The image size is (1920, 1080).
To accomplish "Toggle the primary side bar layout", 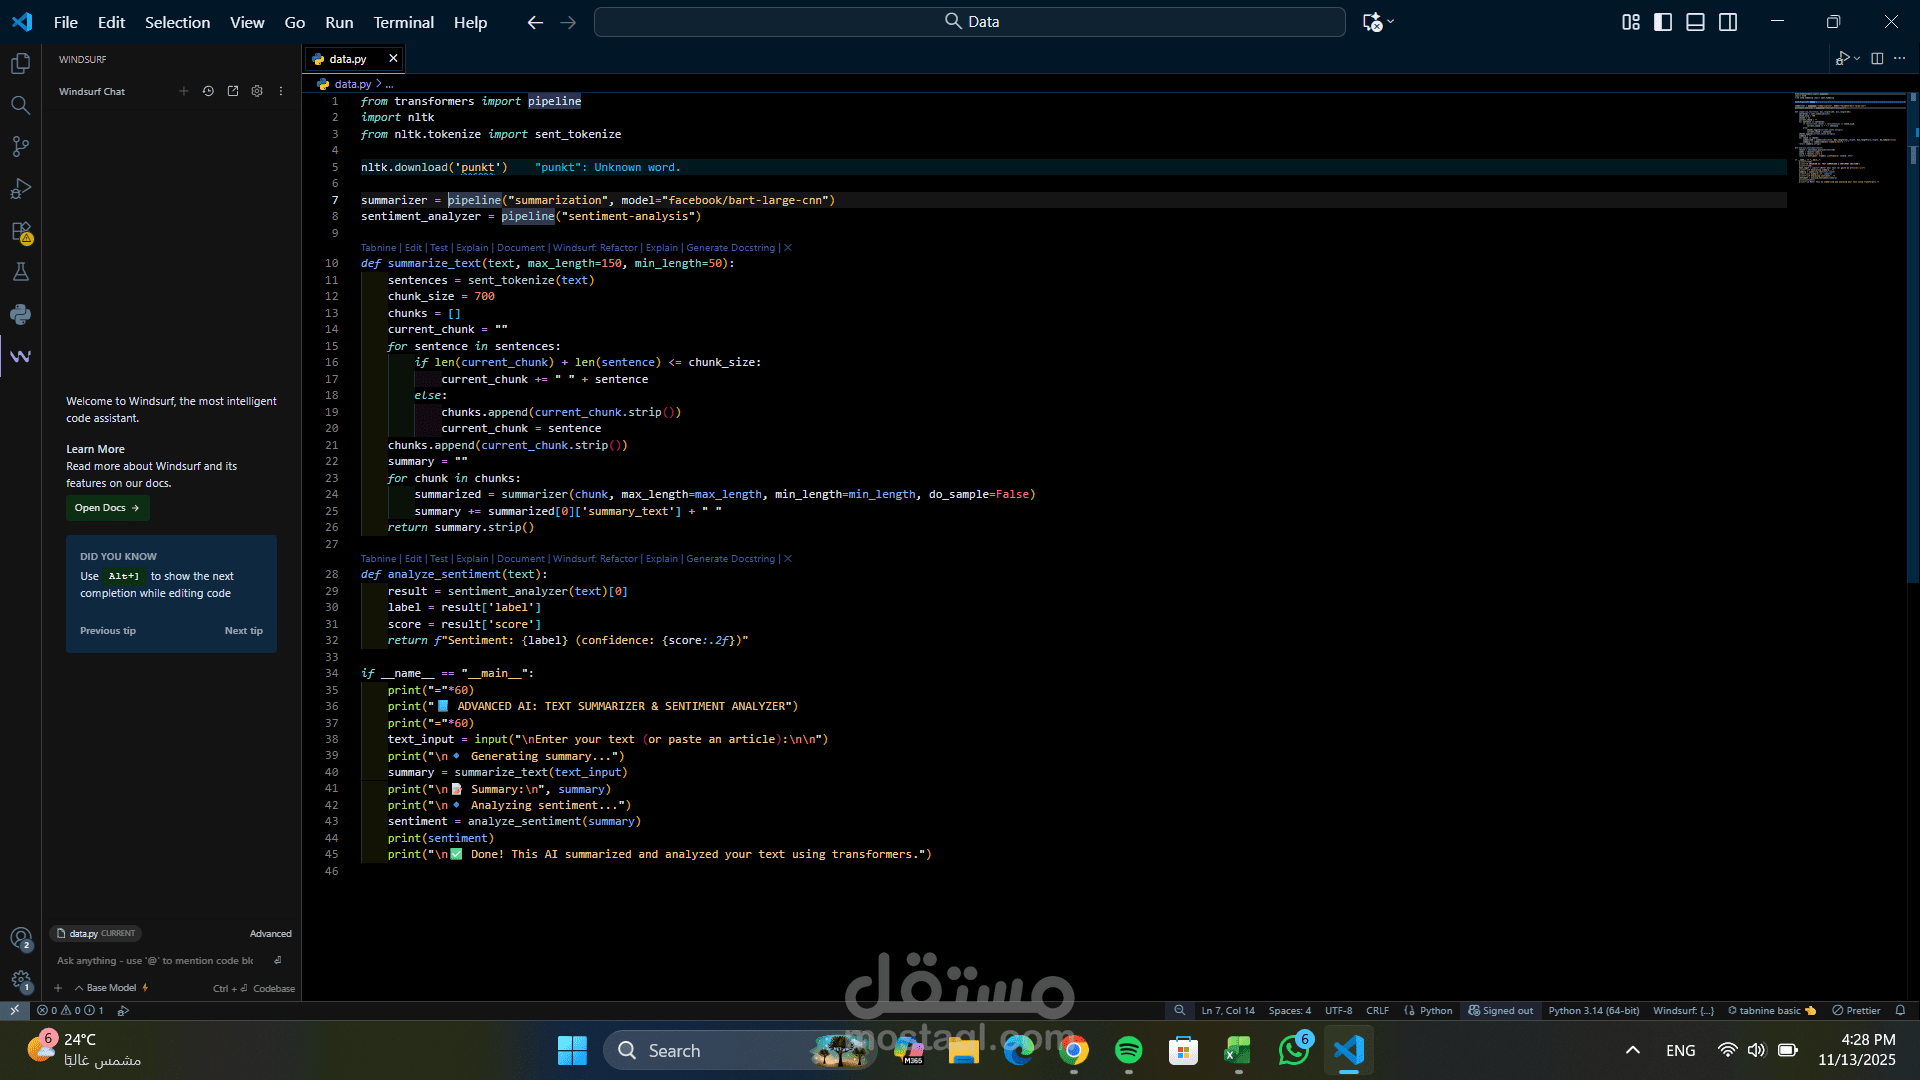I will [x=1663, y=22].
